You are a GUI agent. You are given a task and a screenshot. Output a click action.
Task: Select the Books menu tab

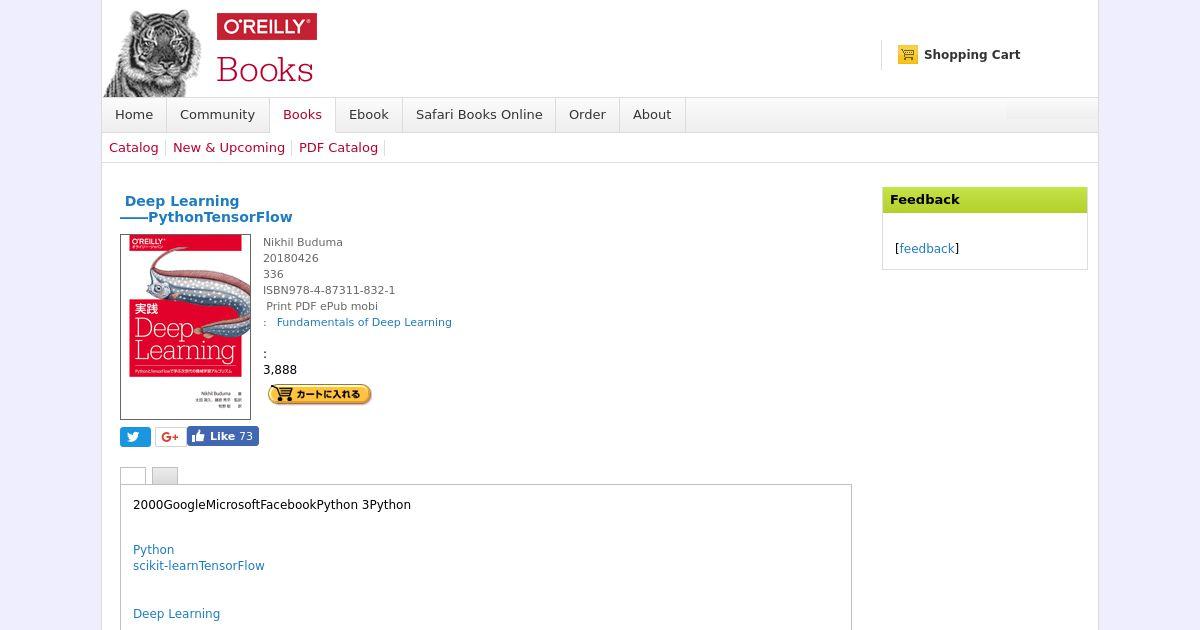click(302, 115)
